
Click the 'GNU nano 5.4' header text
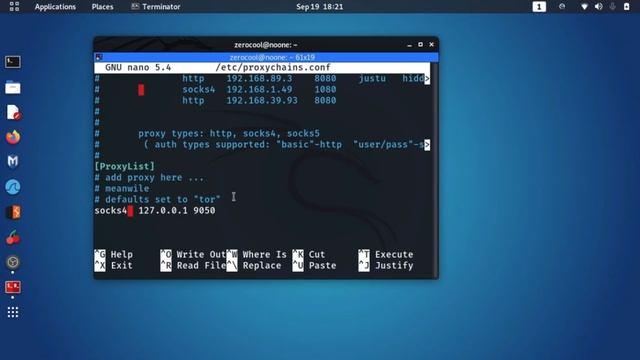(138, 67)
